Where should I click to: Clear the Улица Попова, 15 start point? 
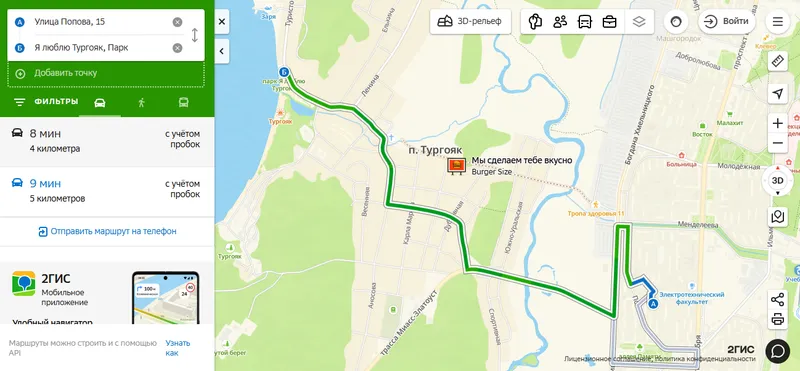tap(177, 22)
